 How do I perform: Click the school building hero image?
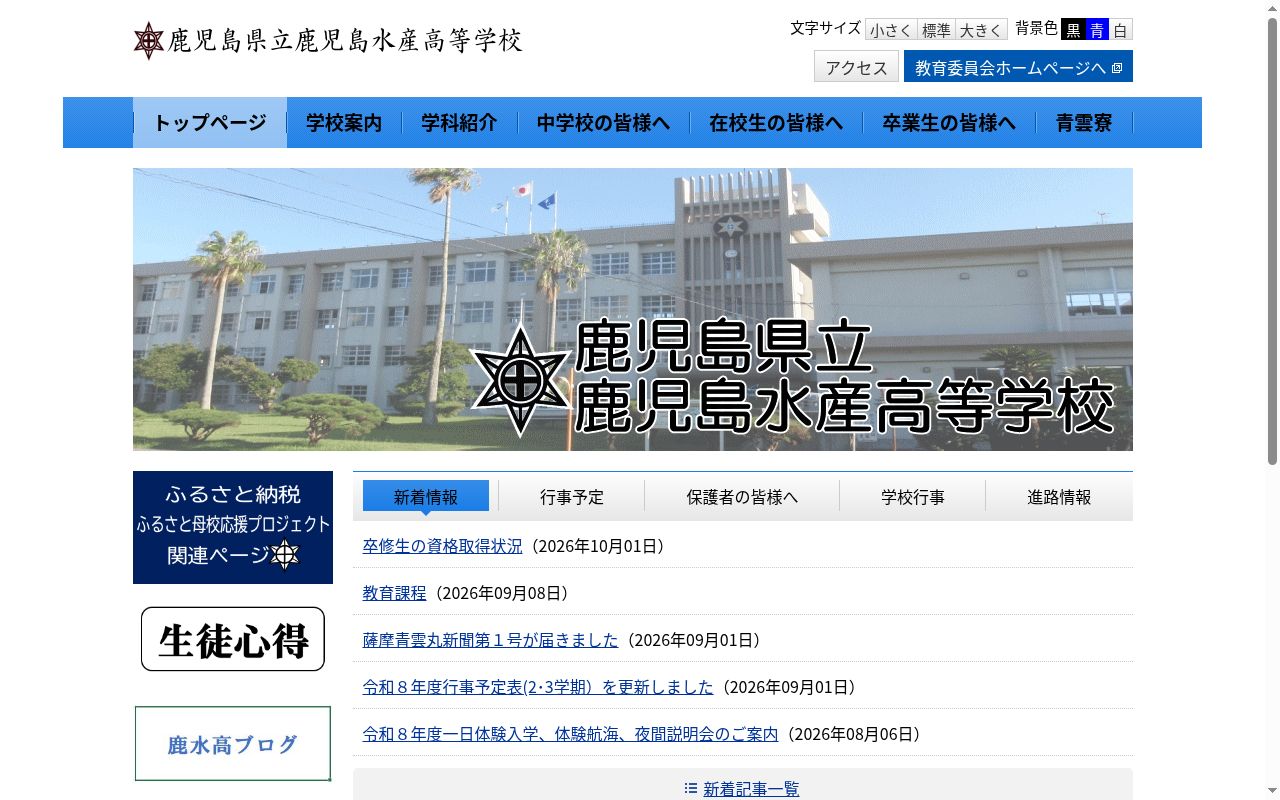633,309
